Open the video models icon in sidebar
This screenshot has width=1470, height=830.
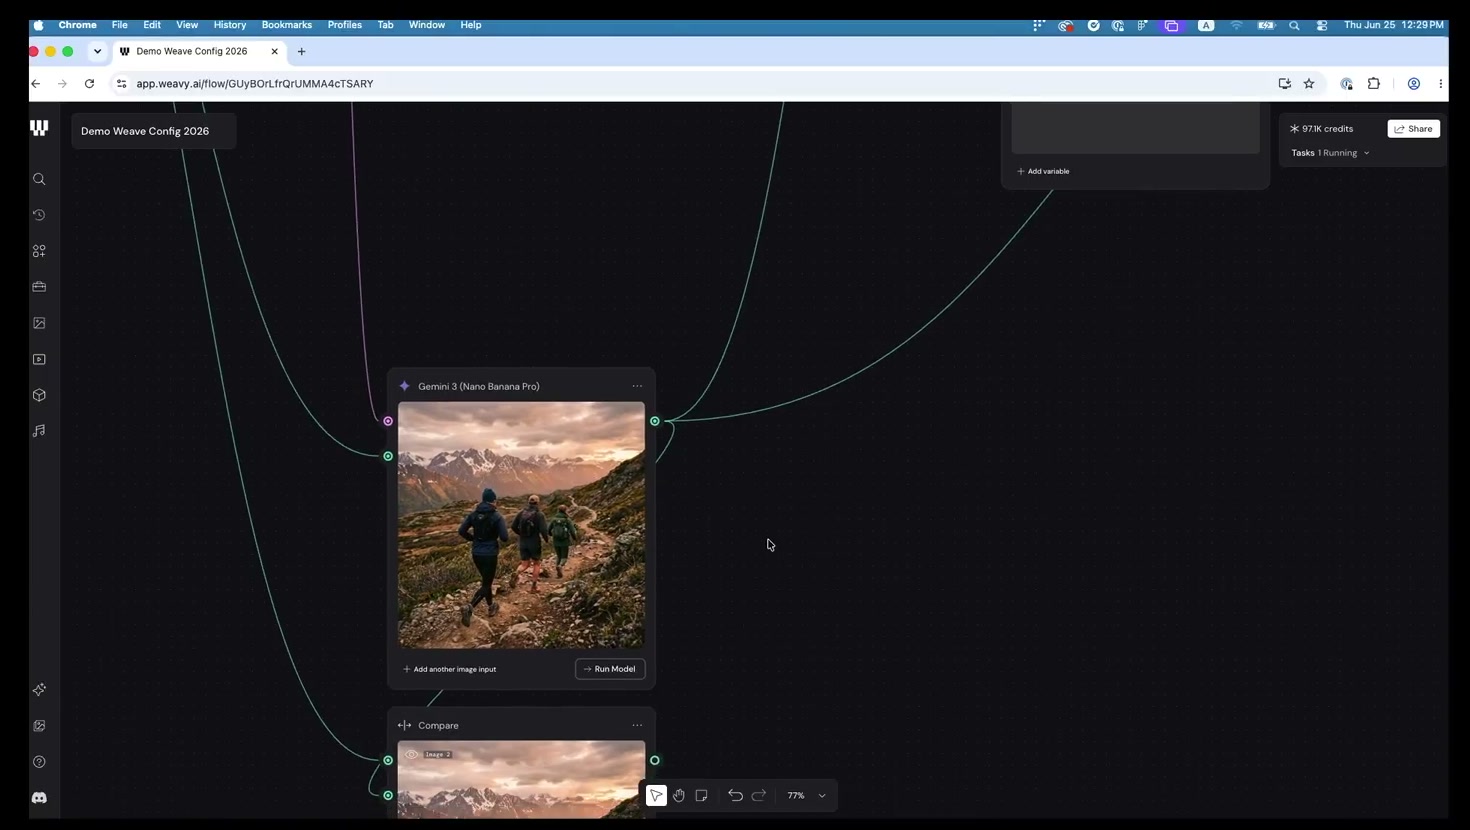pos(39,359)
